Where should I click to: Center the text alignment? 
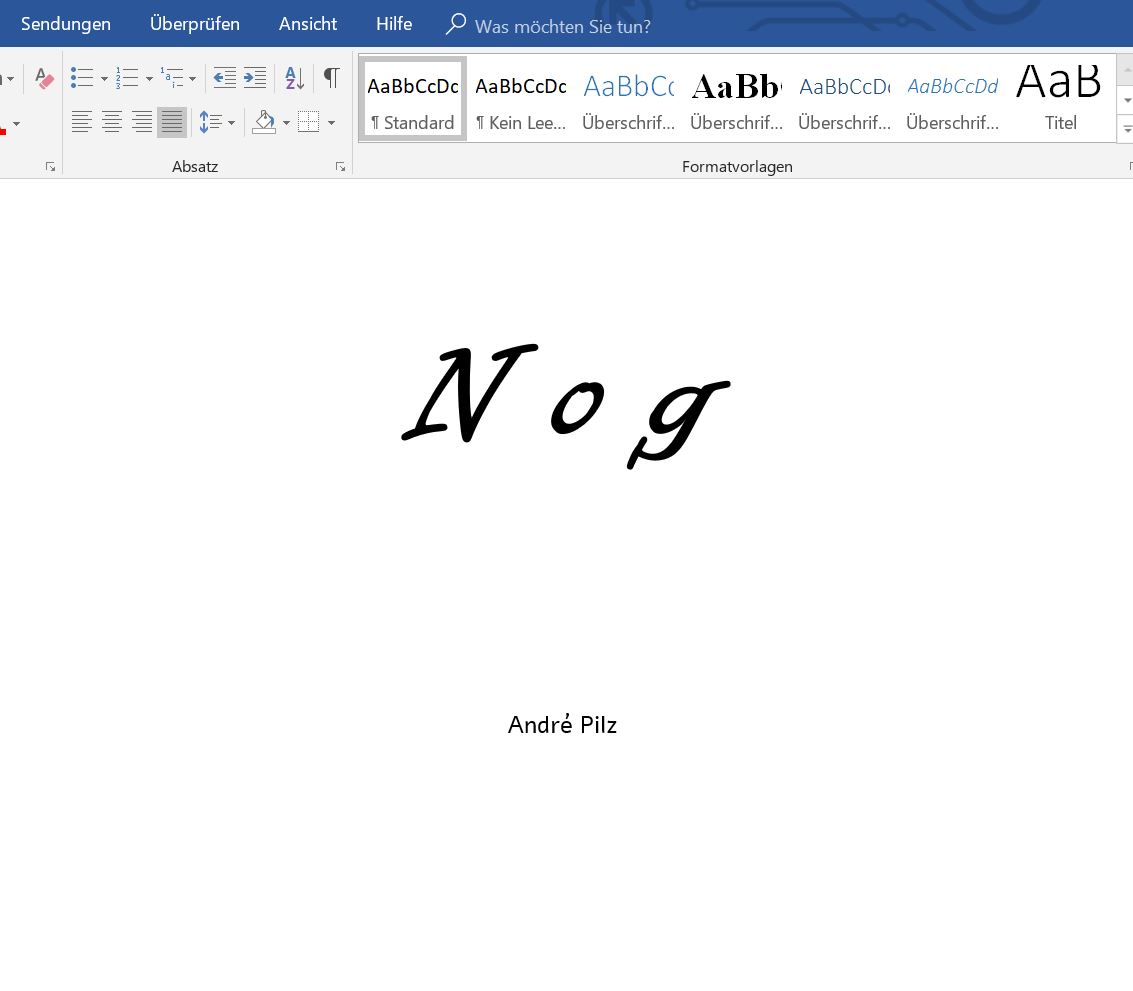pos(112,122)
